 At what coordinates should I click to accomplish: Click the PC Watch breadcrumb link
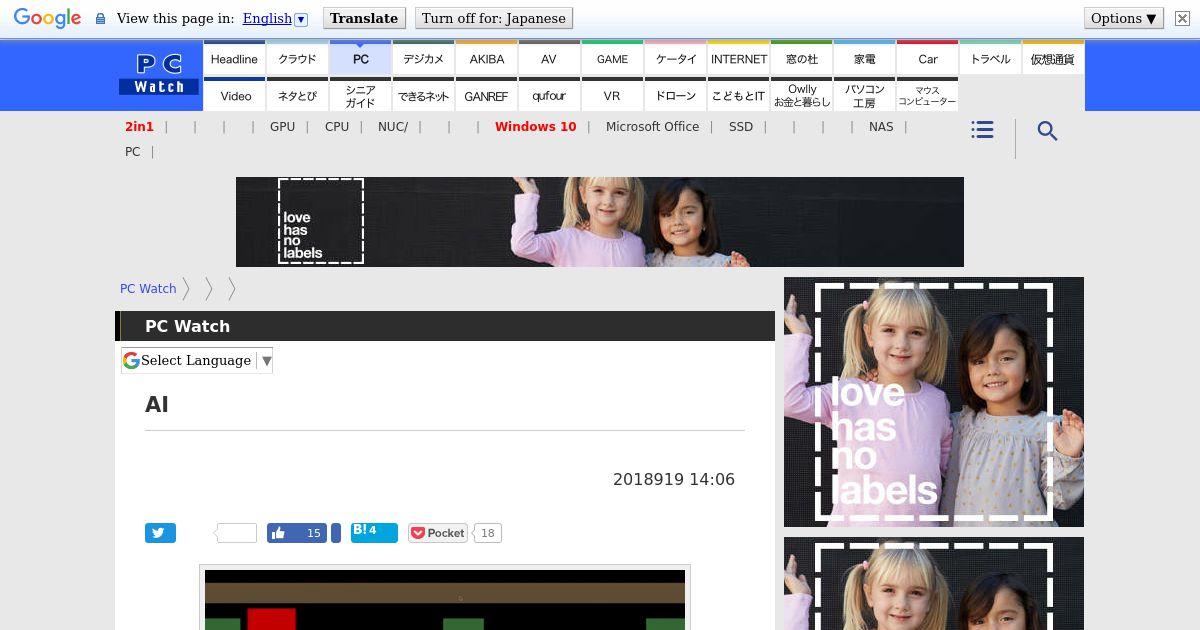(148, 288)
